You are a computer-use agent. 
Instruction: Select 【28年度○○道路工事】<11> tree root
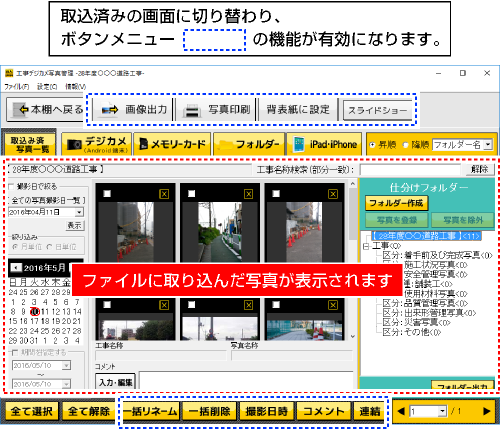426,236
